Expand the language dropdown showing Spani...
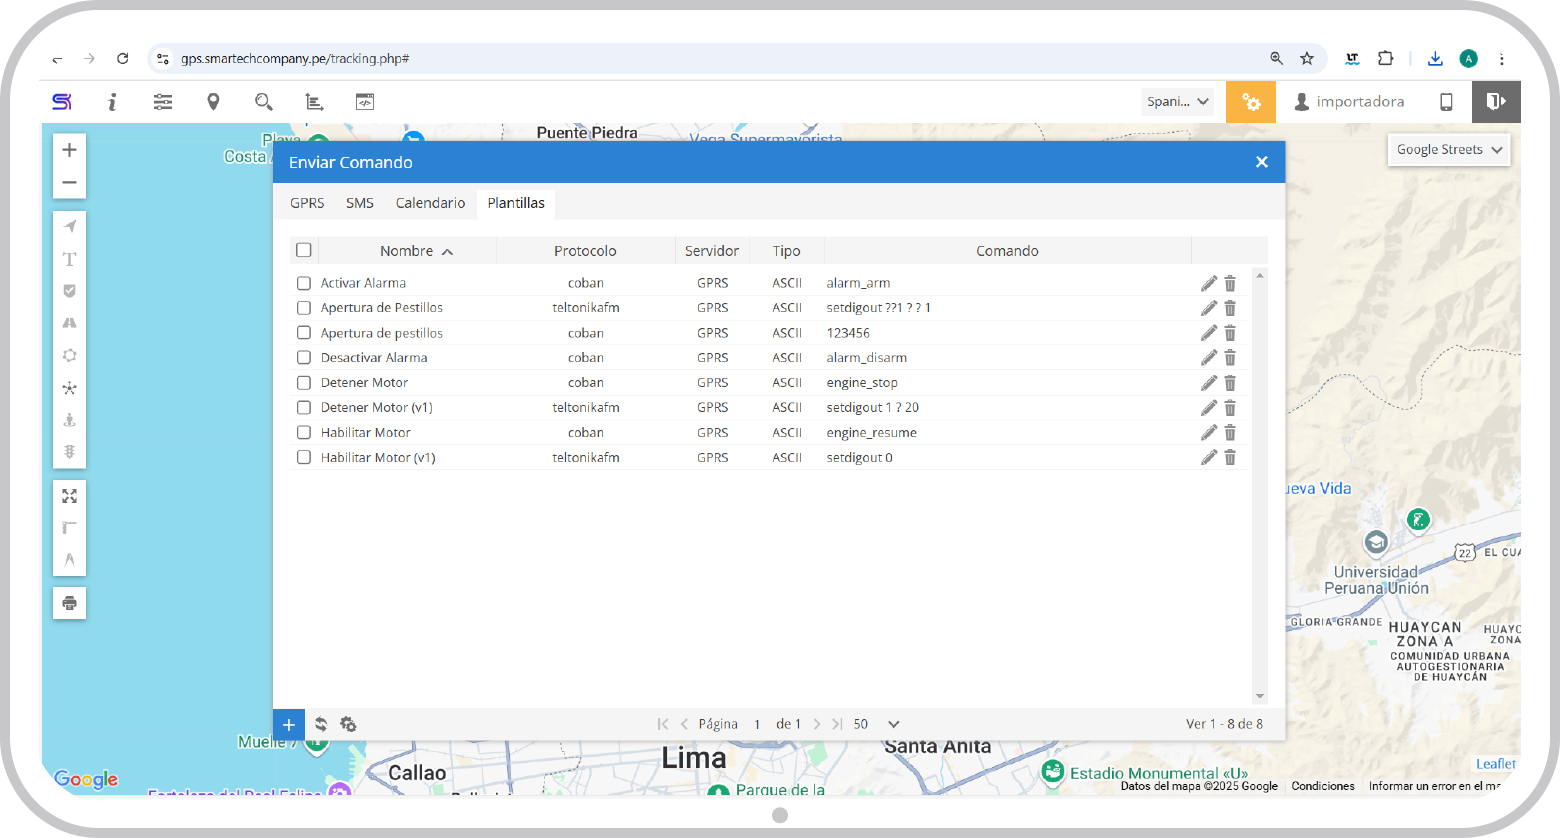The width and height of the screenshot is (1560, 838). [1178, 102]
